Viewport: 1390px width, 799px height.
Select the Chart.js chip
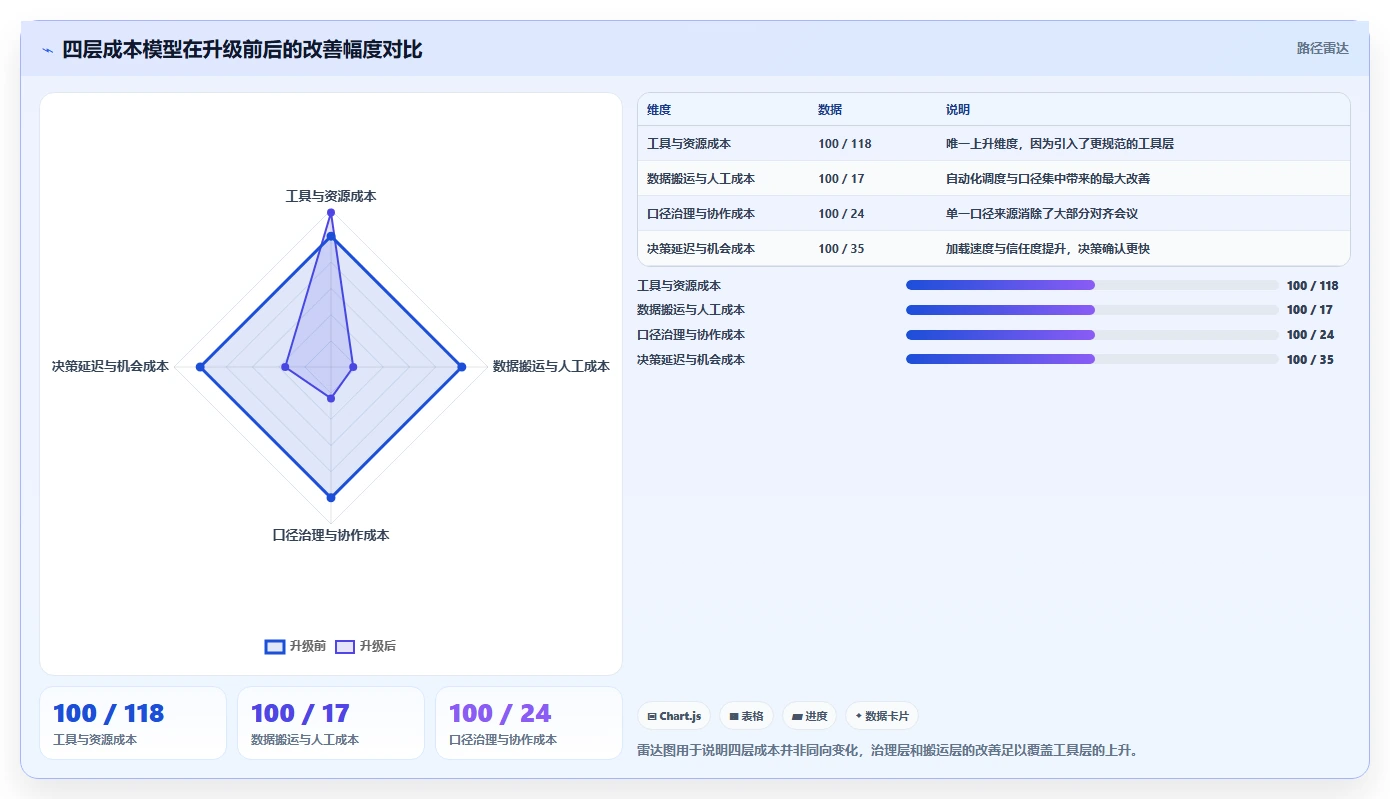[x=674, y=716]
